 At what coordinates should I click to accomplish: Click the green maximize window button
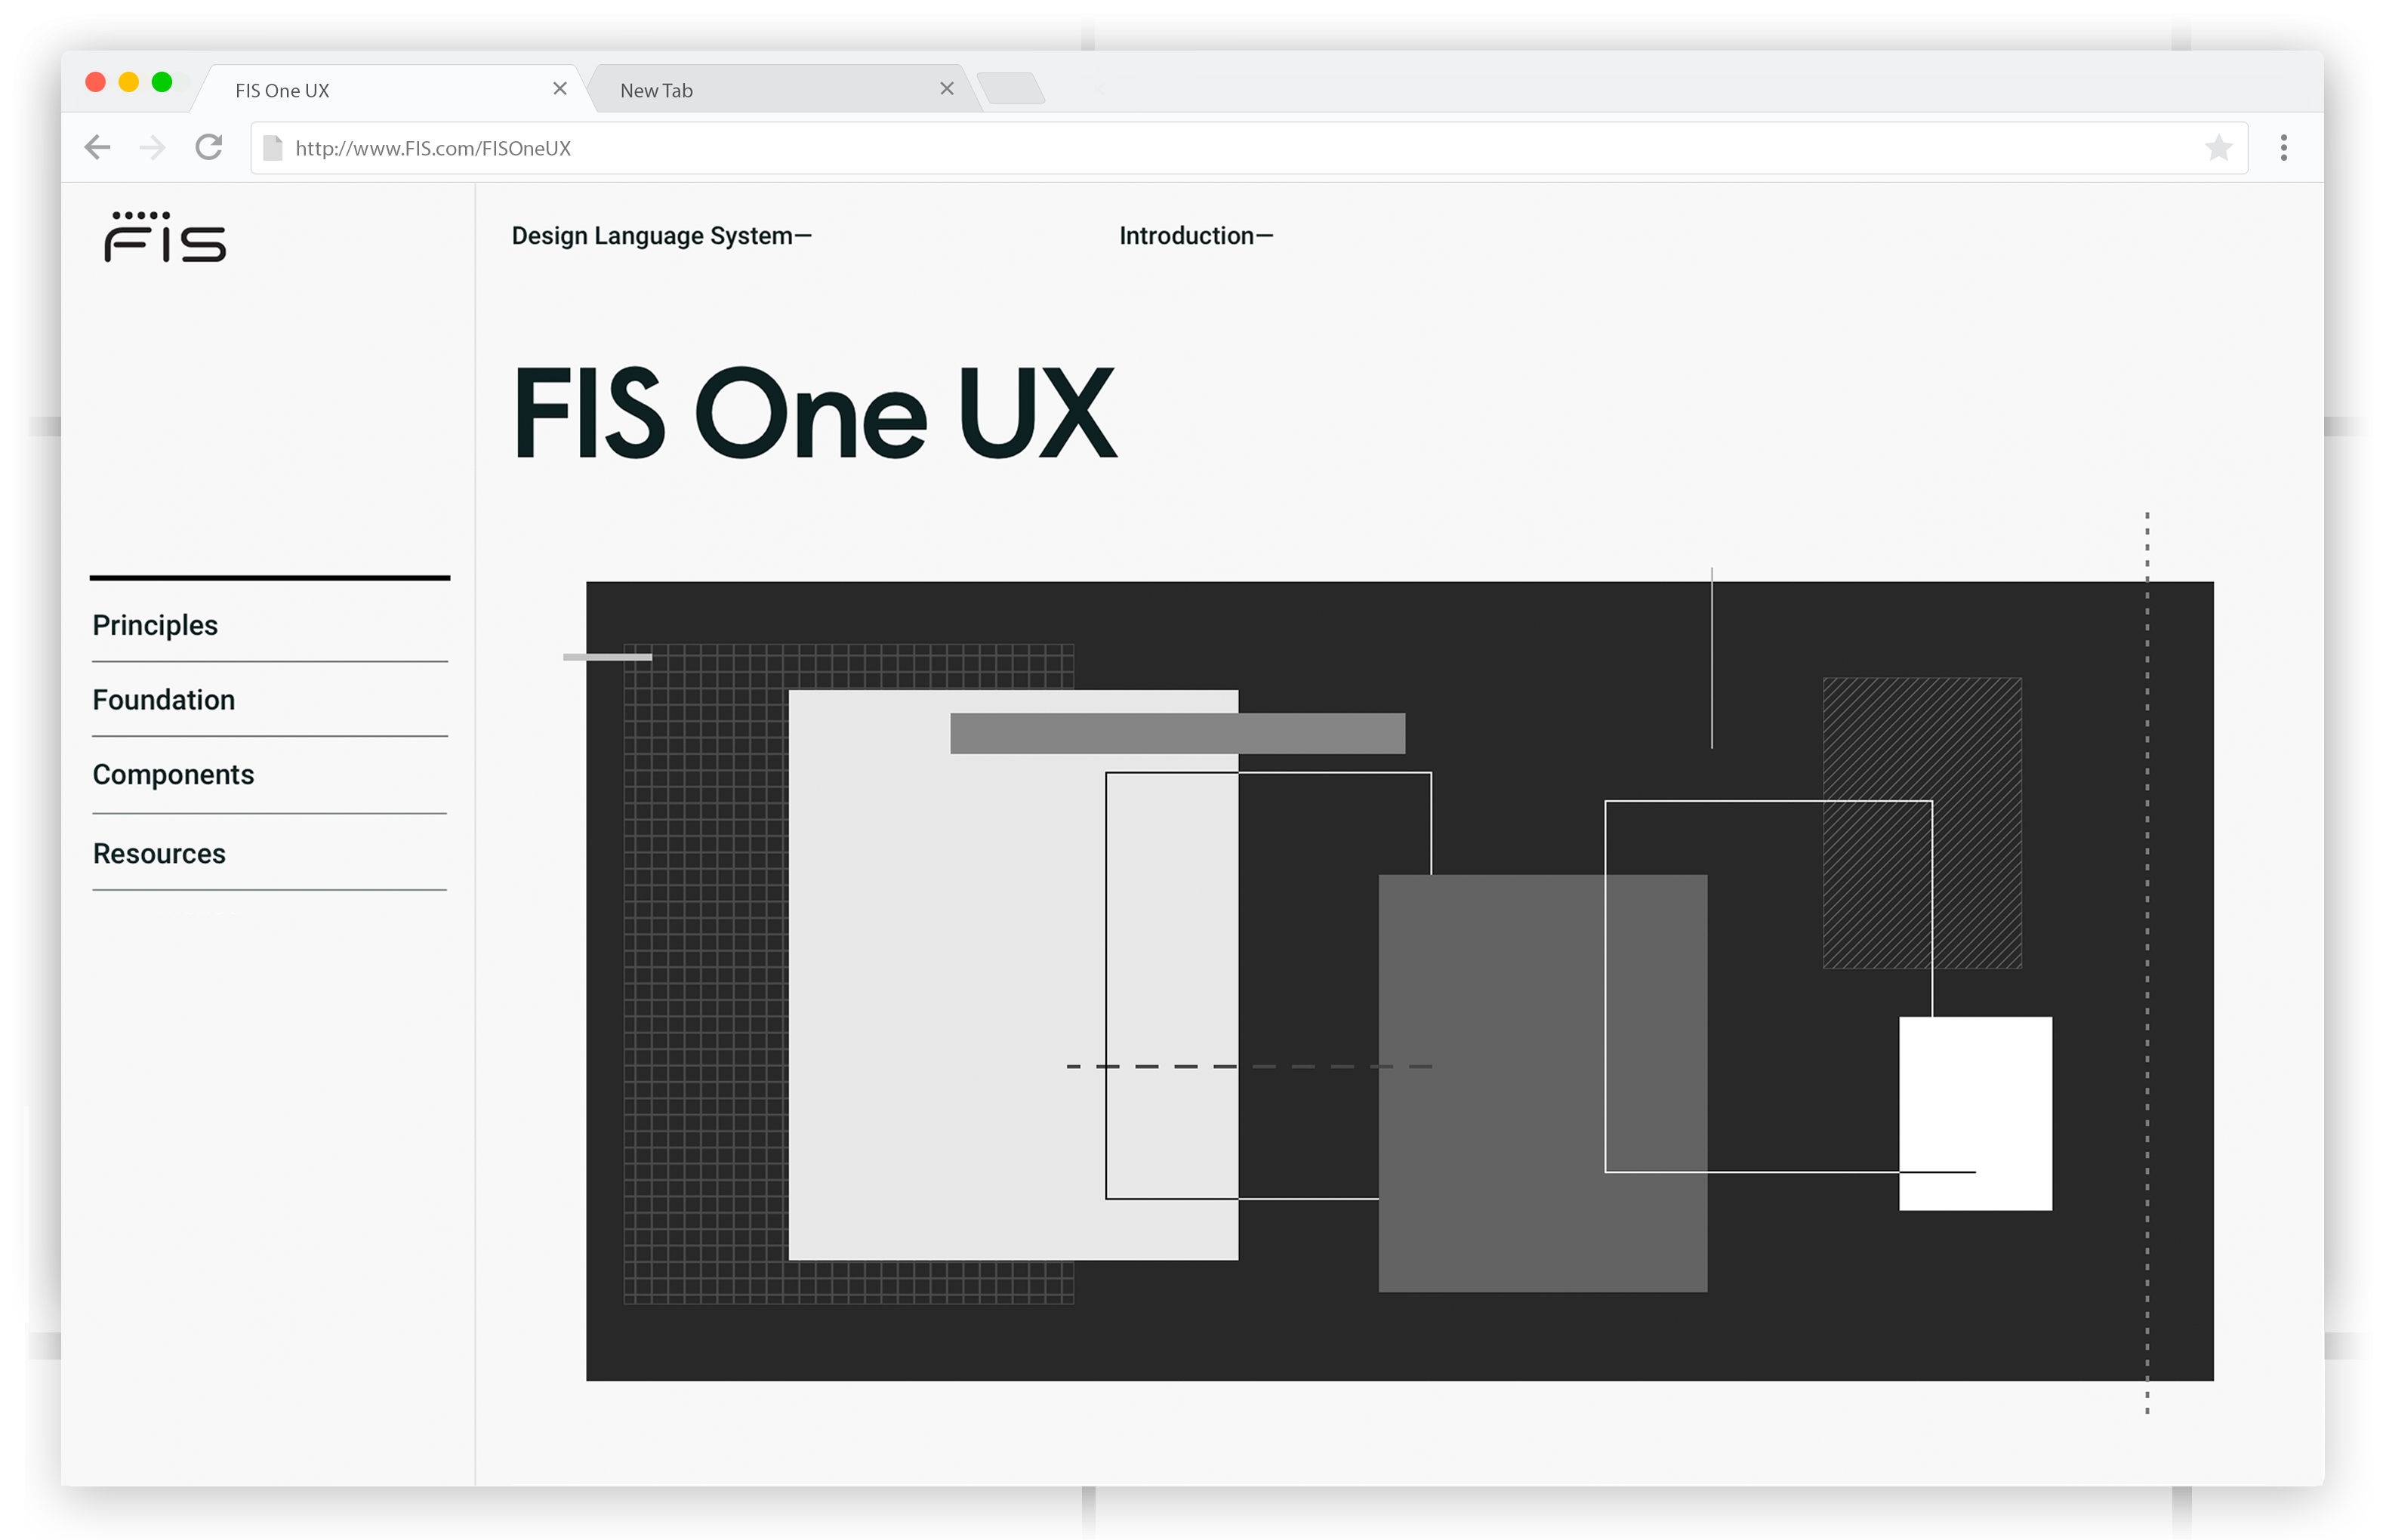coord(162,82)
